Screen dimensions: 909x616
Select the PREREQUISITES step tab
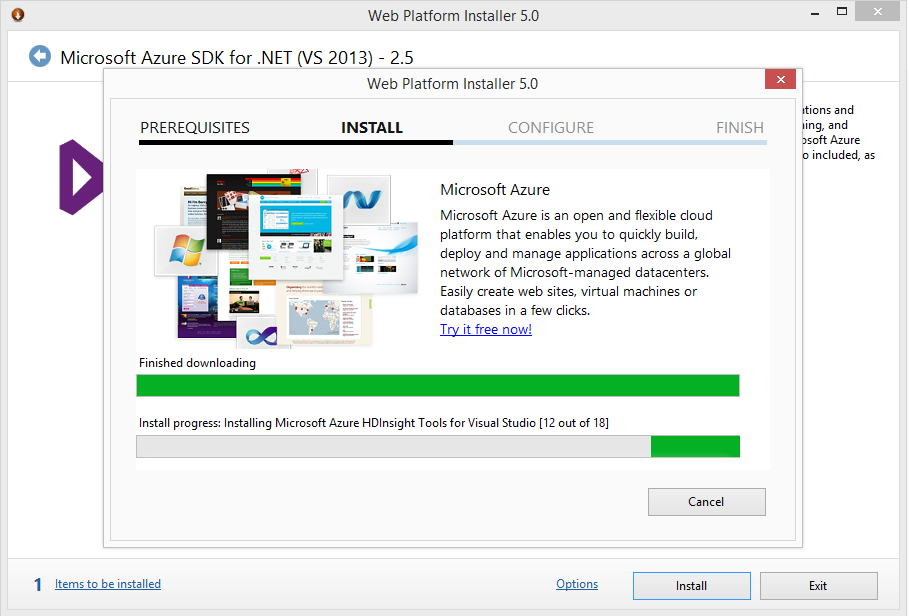pyautogui.click(x=195, y=127)
